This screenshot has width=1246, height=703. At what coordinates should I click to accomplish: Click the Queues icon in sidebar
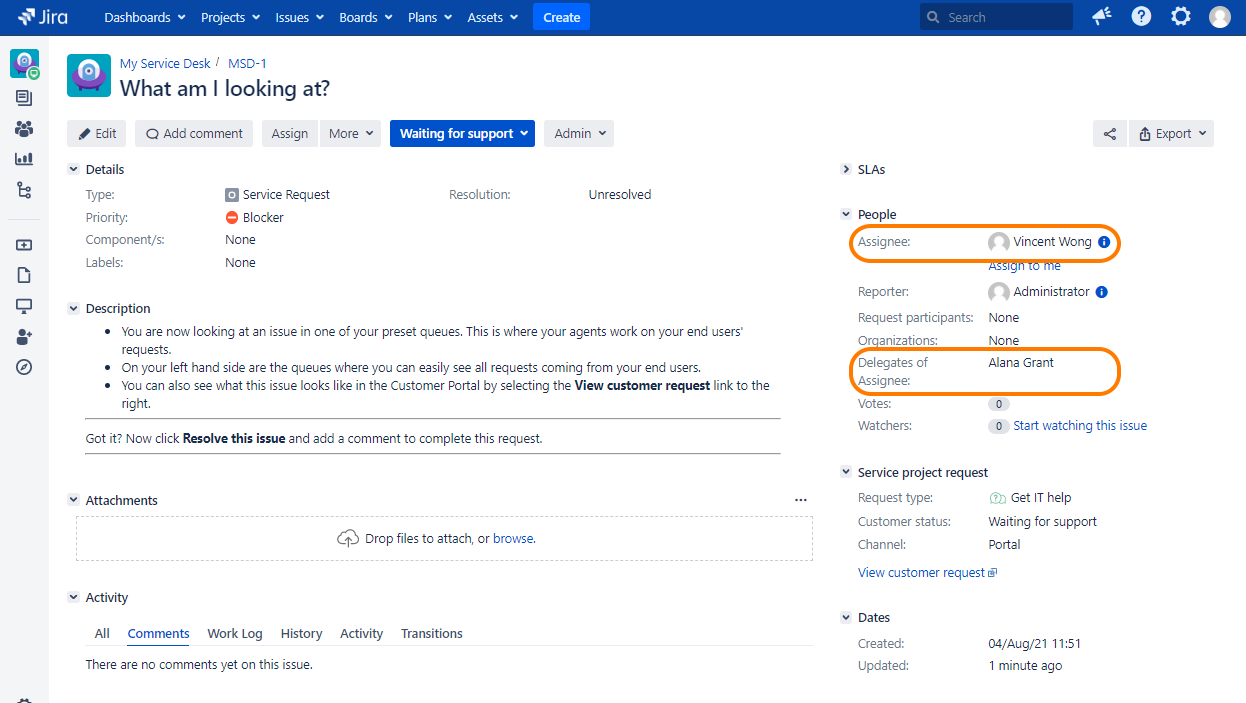(x=24, y=98)
